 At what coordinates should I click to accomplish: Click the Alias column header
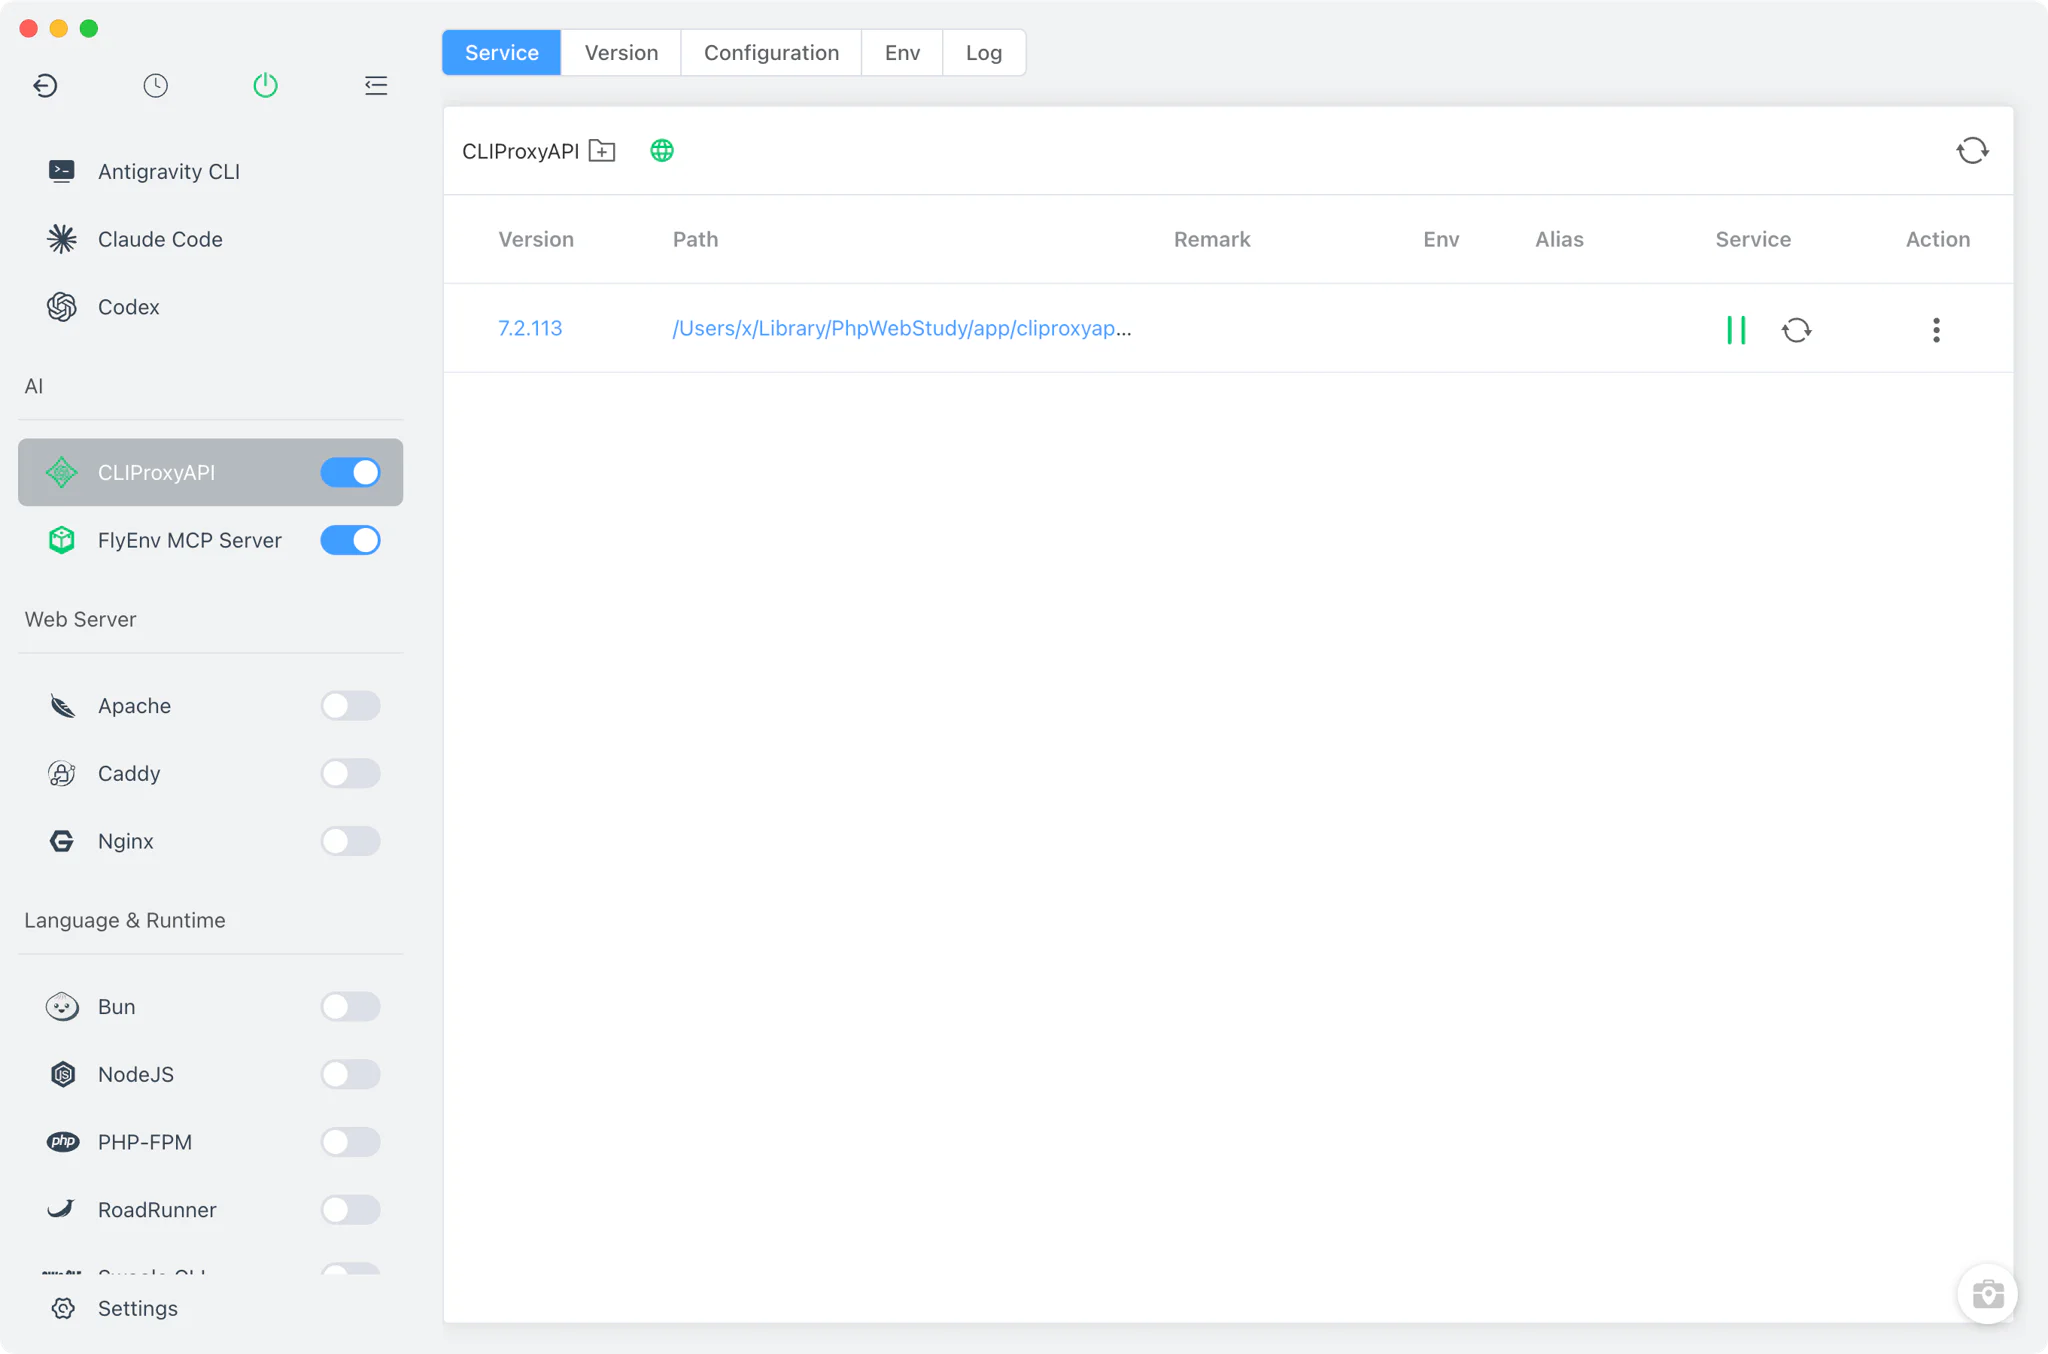pos(1559,239)
